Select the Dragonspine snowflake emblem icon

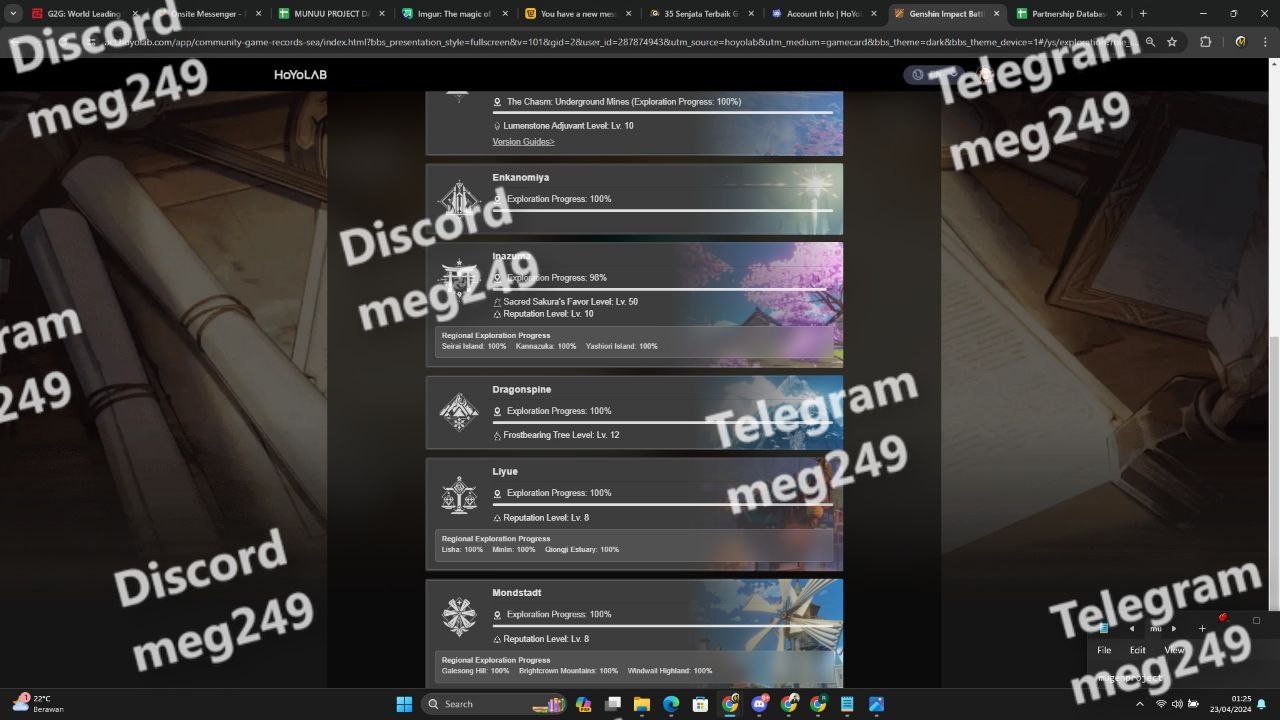pos(459,411)
